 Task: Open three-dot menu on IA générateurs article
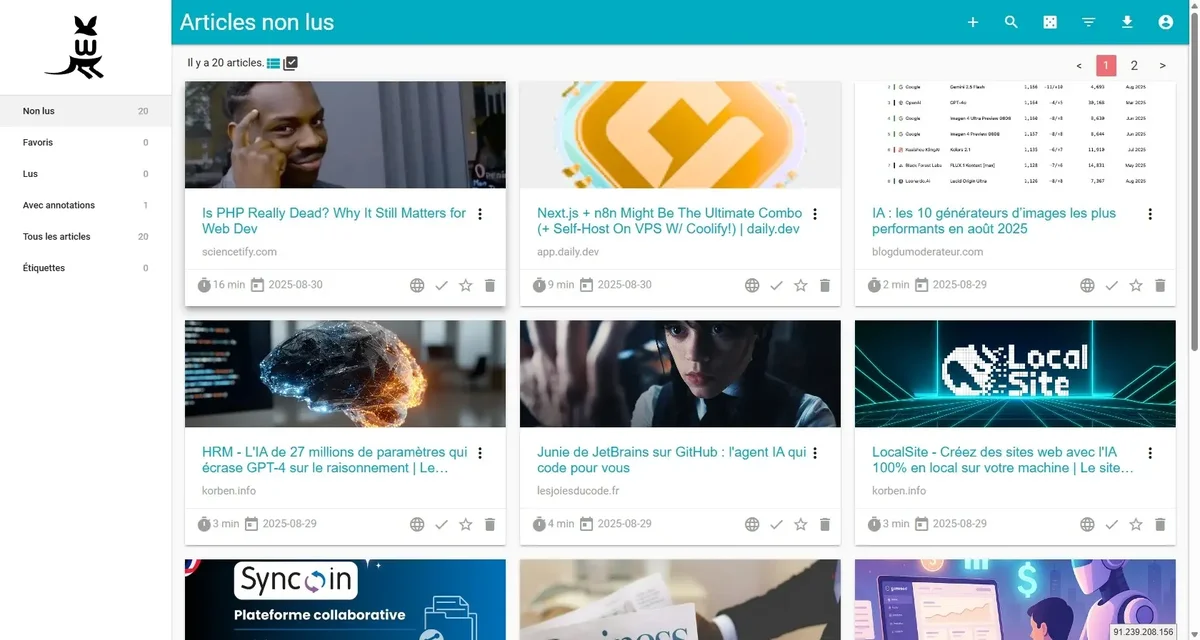click(x=1150, y=214)
